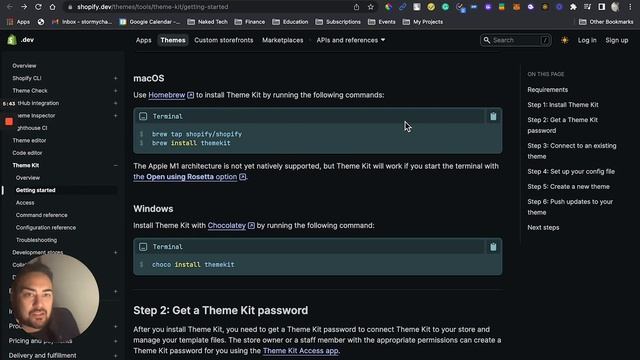Click the browser forward arrow

click(24, 7)
